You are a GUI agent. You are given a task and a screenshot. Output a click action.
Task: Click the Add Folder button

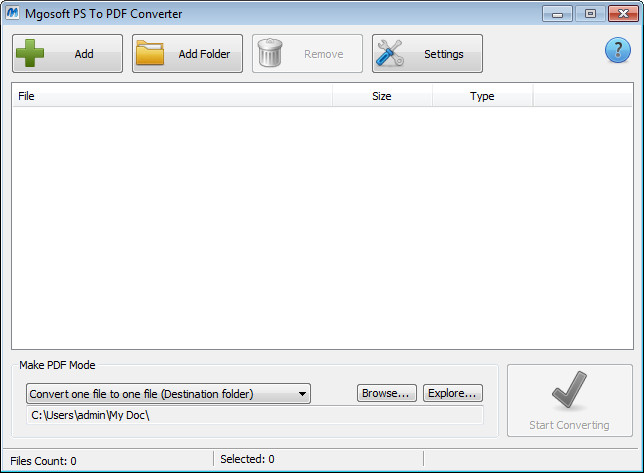[x=187, y=54]
